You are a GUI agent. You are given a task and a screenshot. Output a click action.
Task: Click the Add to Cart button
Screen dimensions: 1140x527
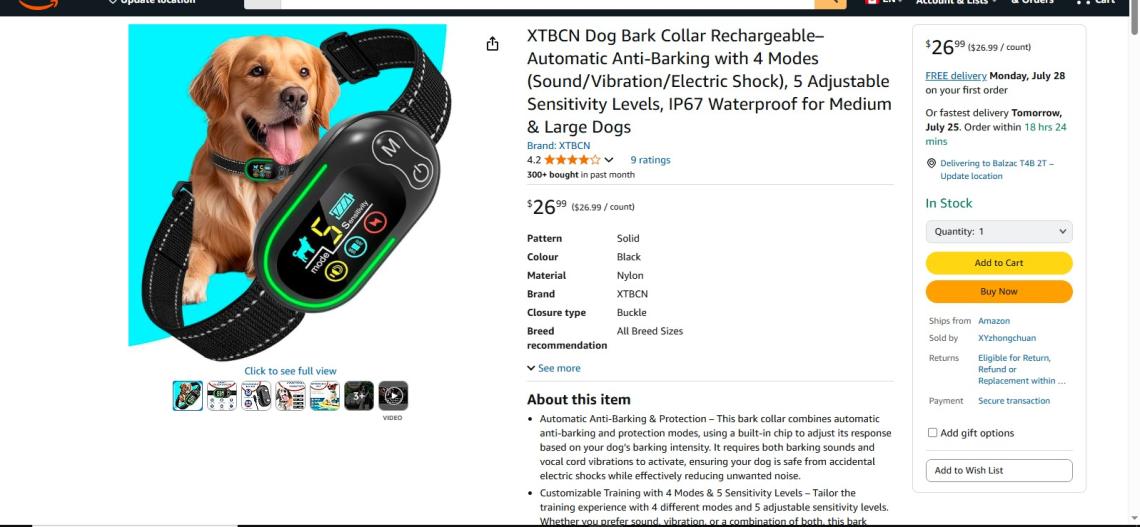coord(998,263)
